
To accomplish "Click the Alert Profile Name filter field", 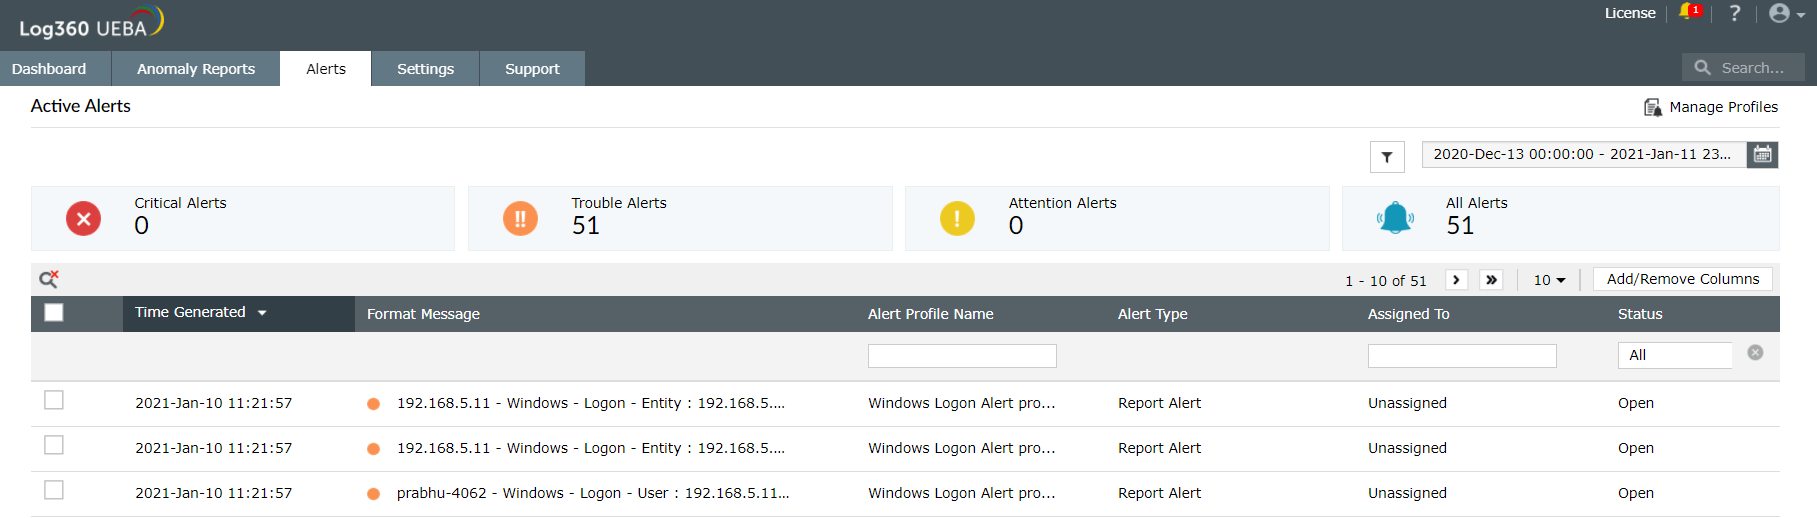I will 962,356.
